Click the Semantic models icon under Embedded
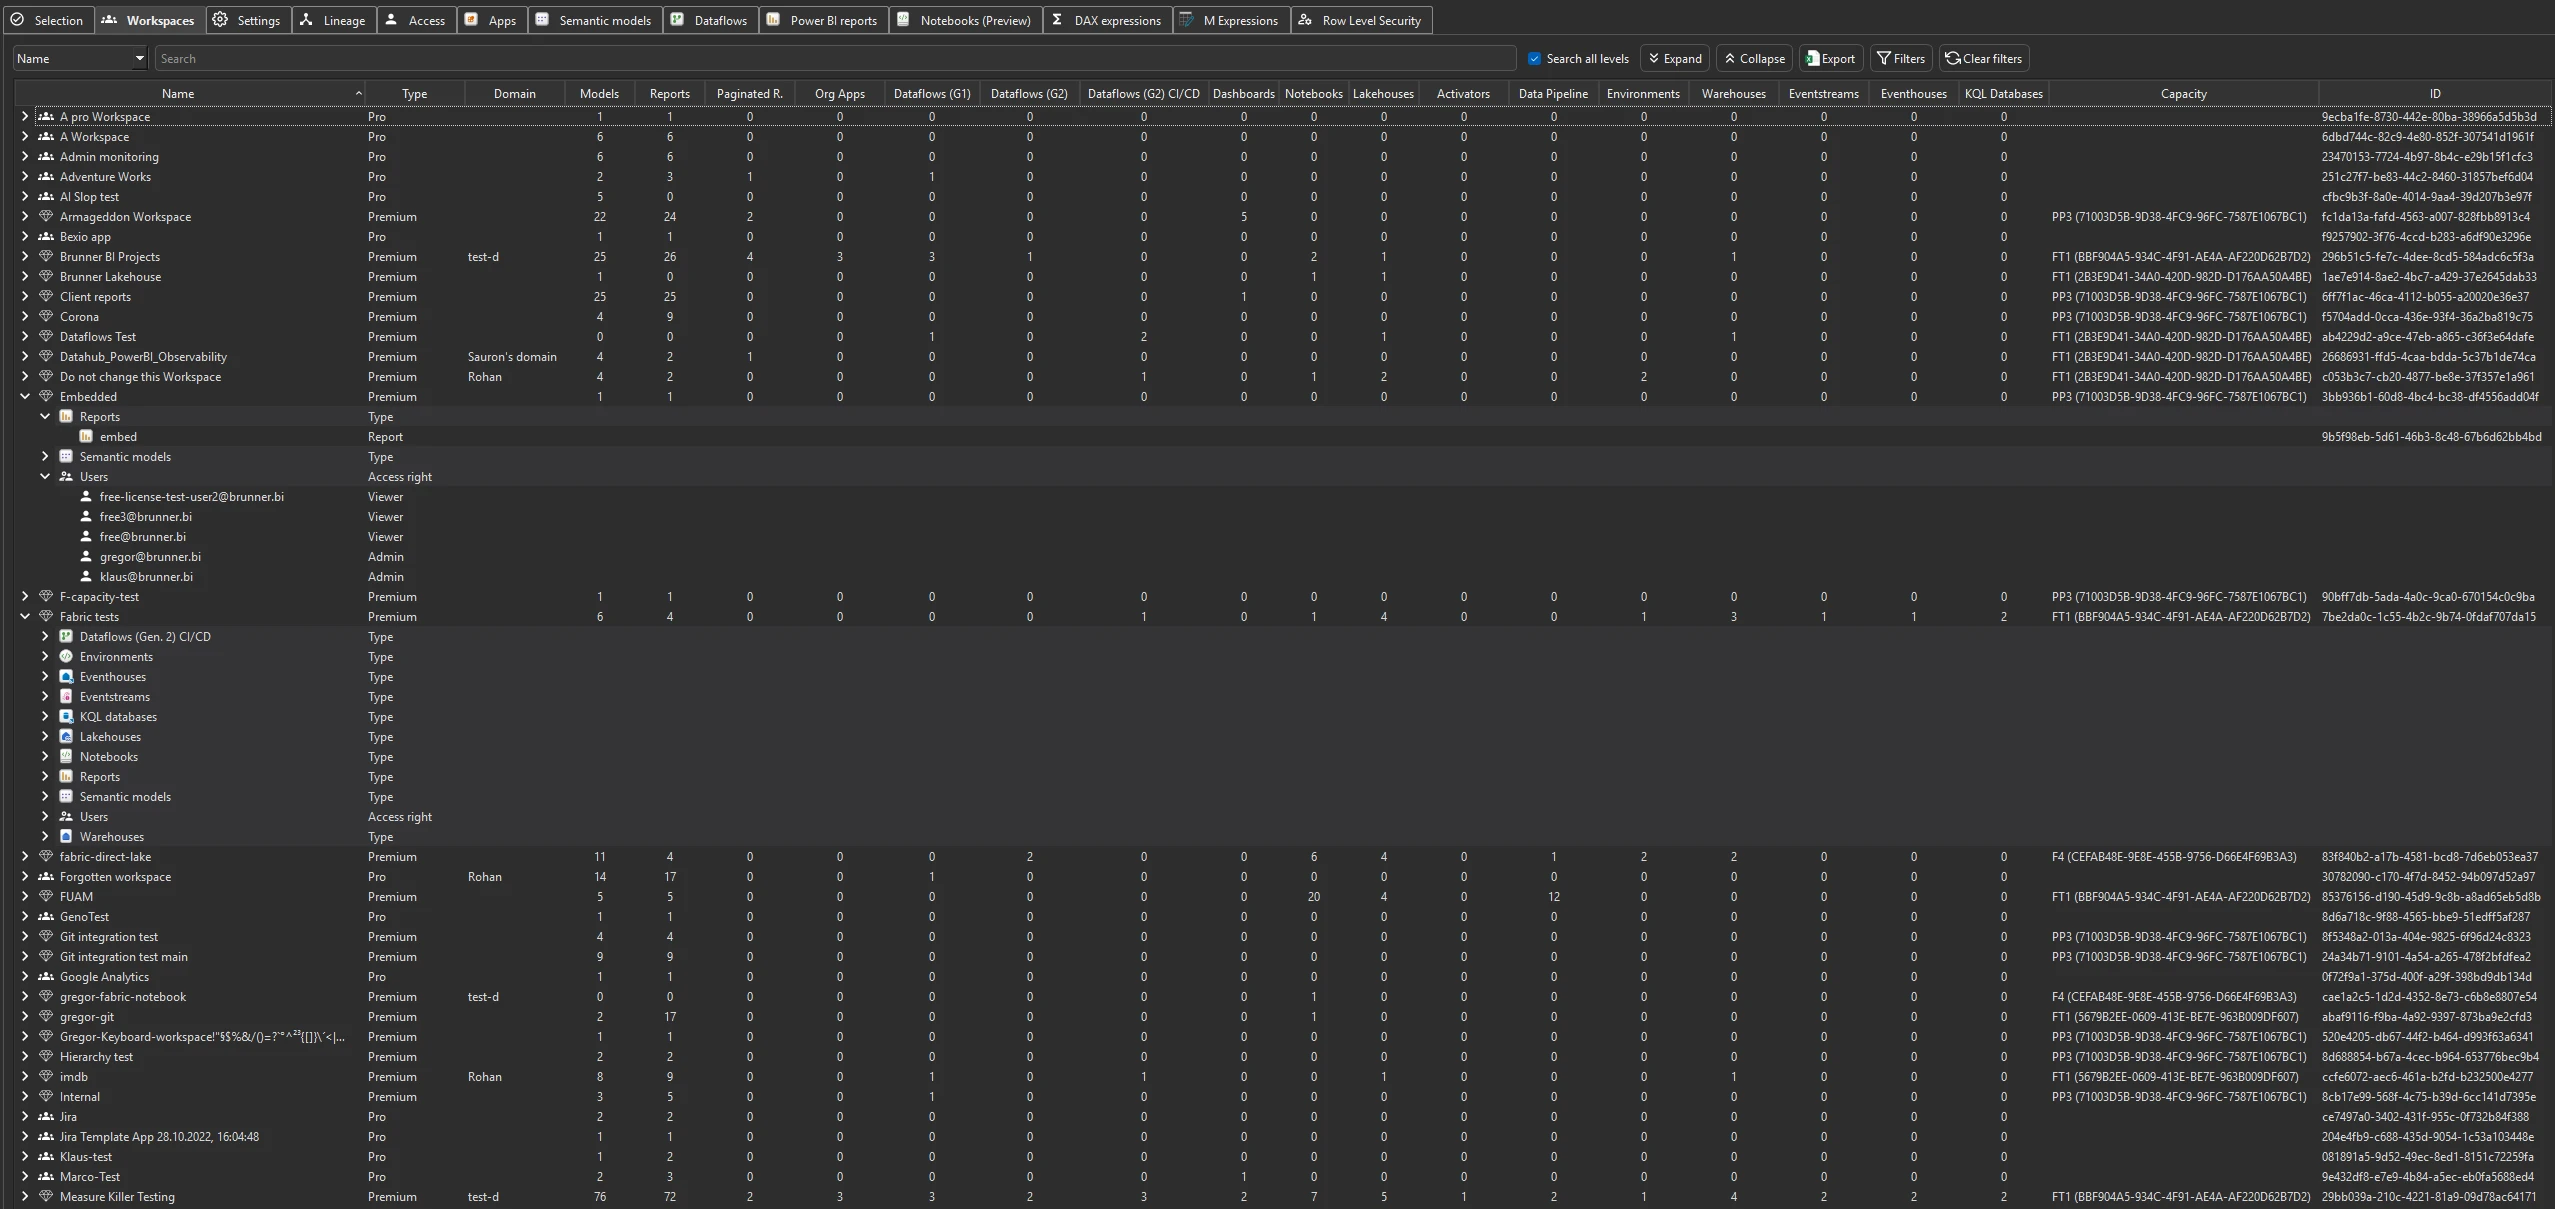Viewport: 2555px width, 1209px height. (x=66, y=456)
